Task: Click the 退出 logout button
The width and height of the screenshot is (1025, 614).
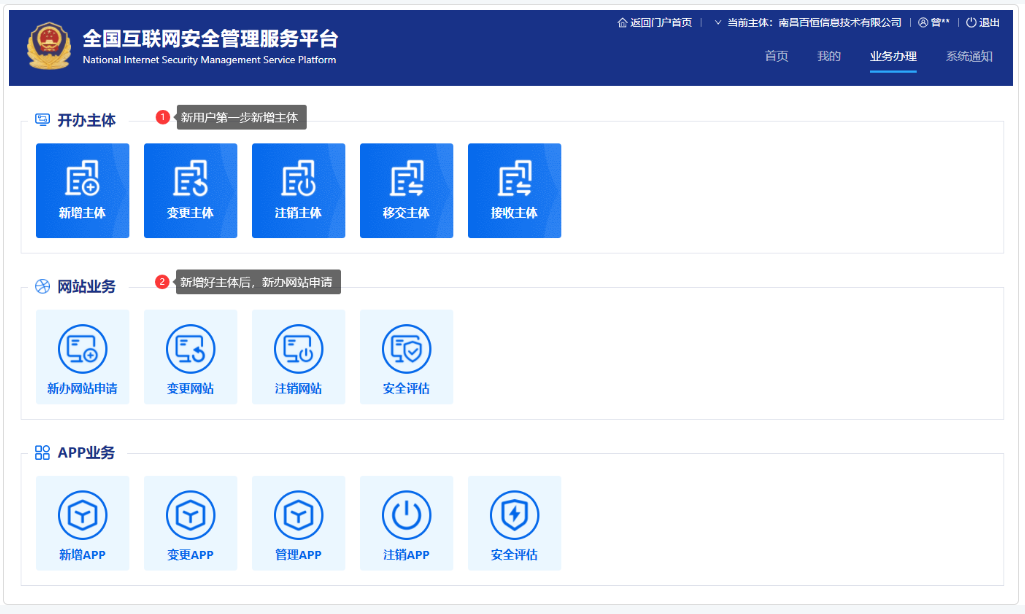Action: click(x=982, y=23)
